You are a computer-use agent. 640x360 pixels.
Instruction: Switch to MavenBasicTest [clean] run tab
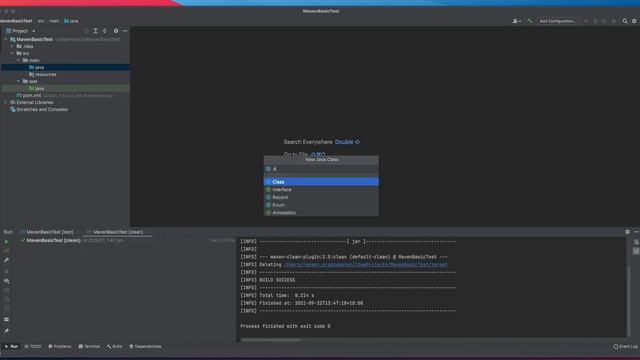[x=118, y=232]
